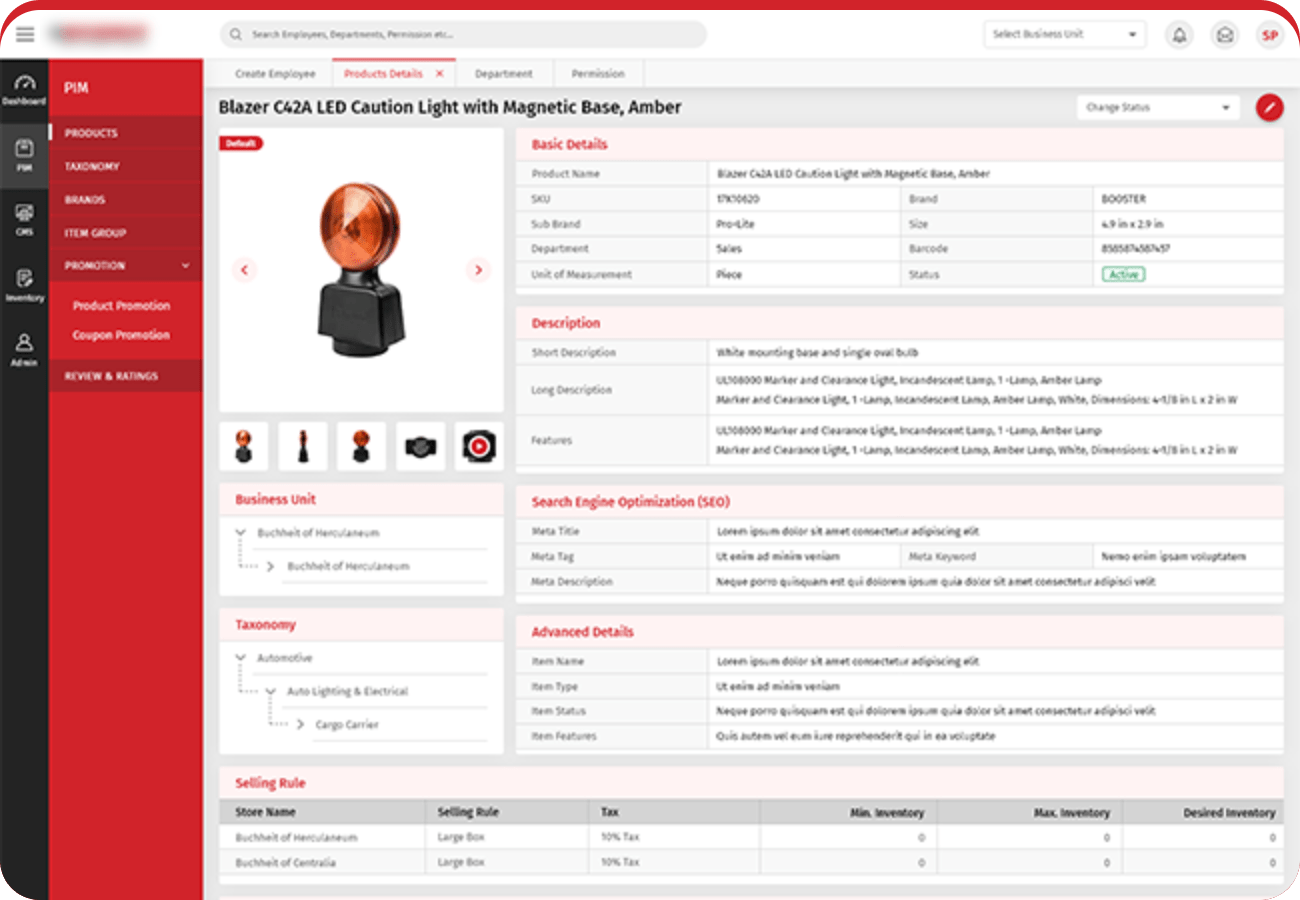Open the Admin sidebar icon

pos(24,350)
